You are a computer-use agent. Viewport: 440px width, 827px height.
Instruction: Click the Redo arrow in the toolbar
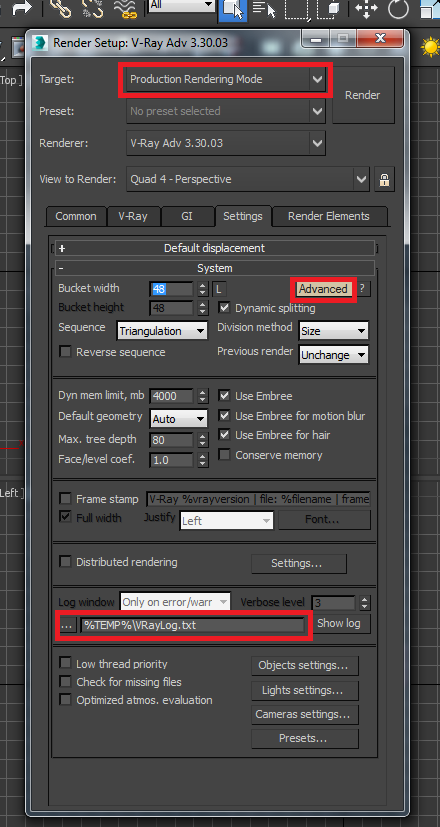click(21, 8)
